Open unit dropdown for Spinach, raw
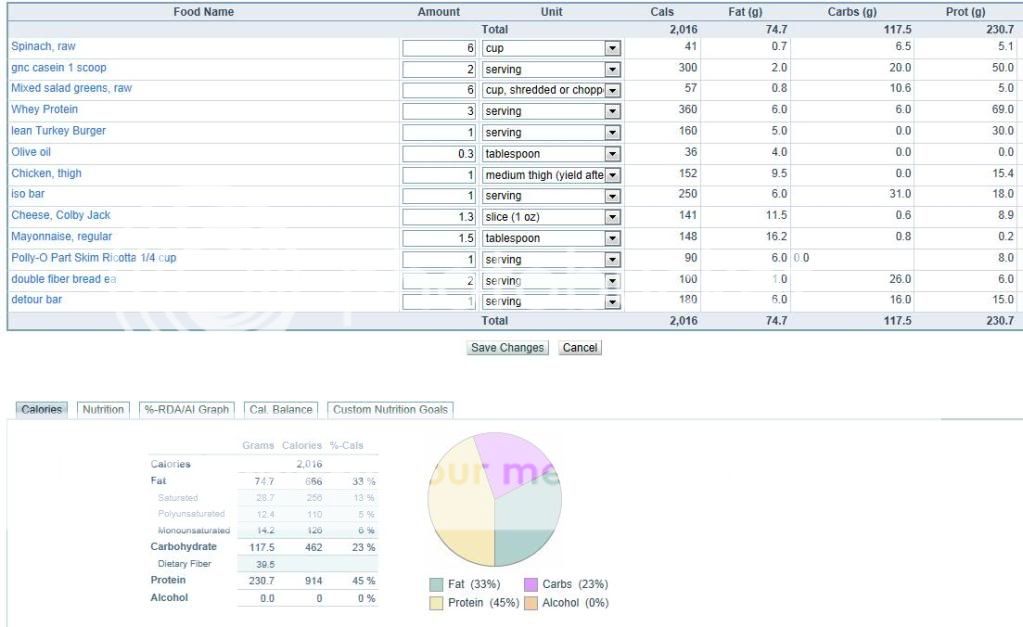1023x627 pixels. pyautogui.click(x=612, y=48)
